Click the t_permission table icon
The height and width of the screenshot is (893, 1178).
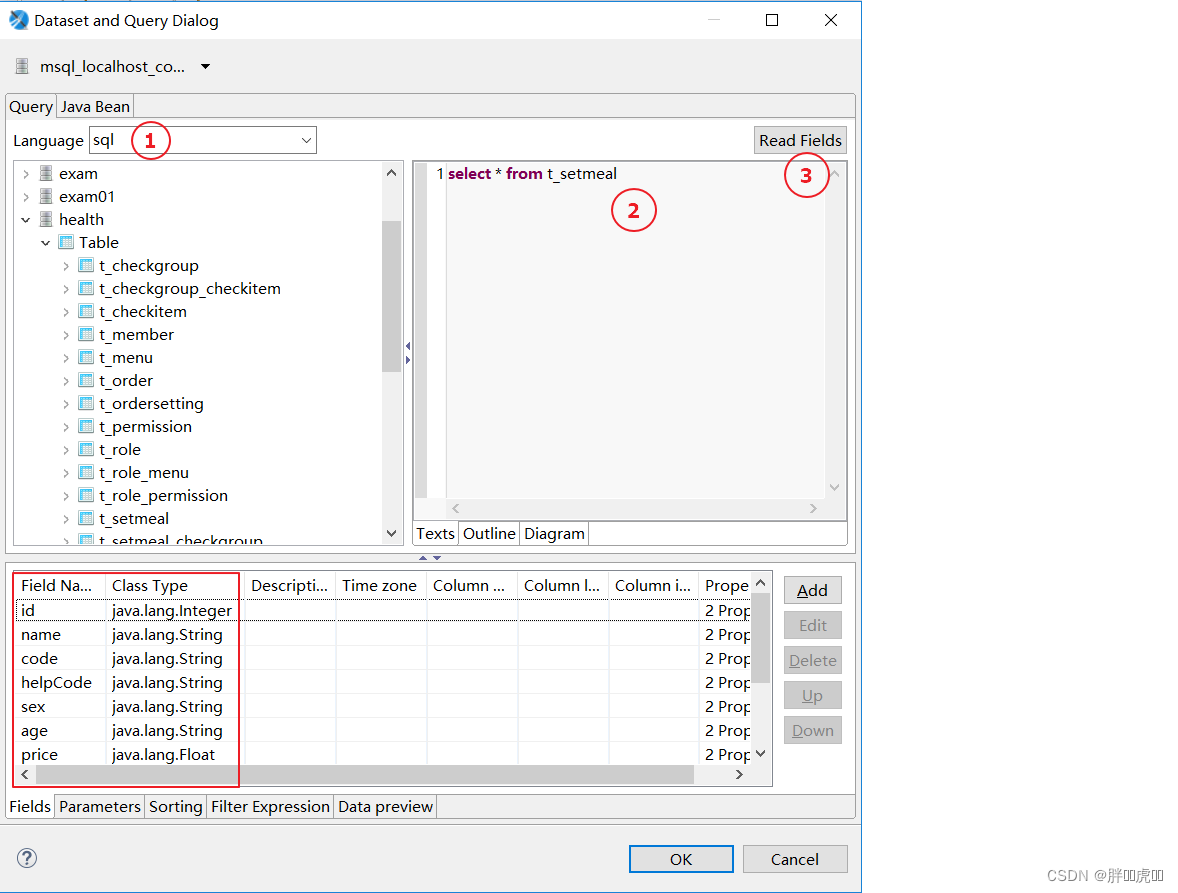(86, 427)
